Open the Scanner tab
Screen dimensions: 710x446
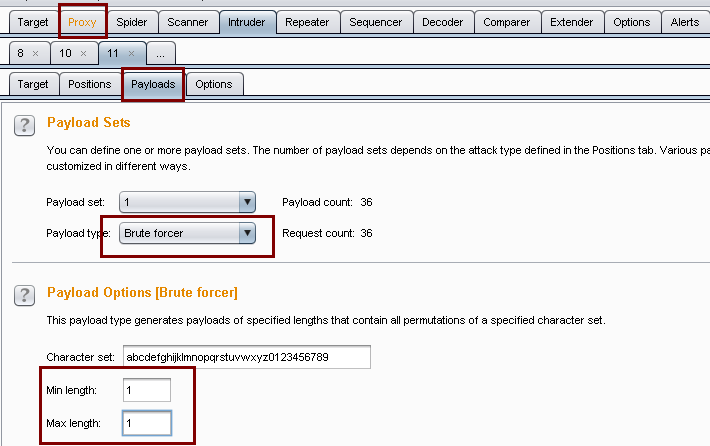tap(187, 22)
